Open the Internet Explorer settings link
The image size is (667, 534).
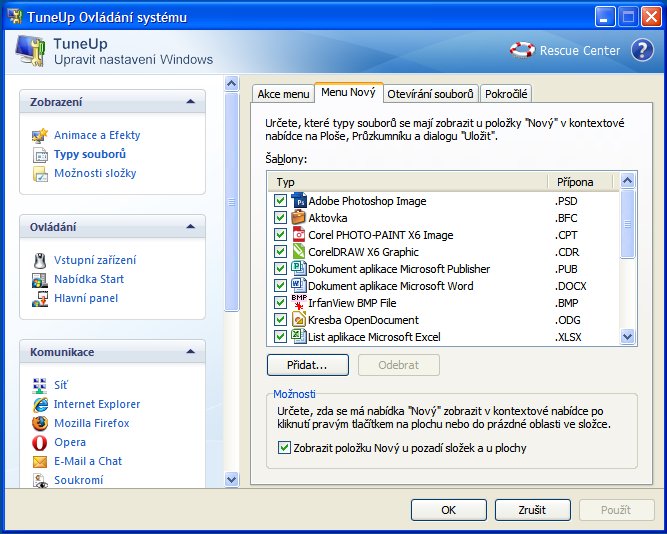(97, 404)
